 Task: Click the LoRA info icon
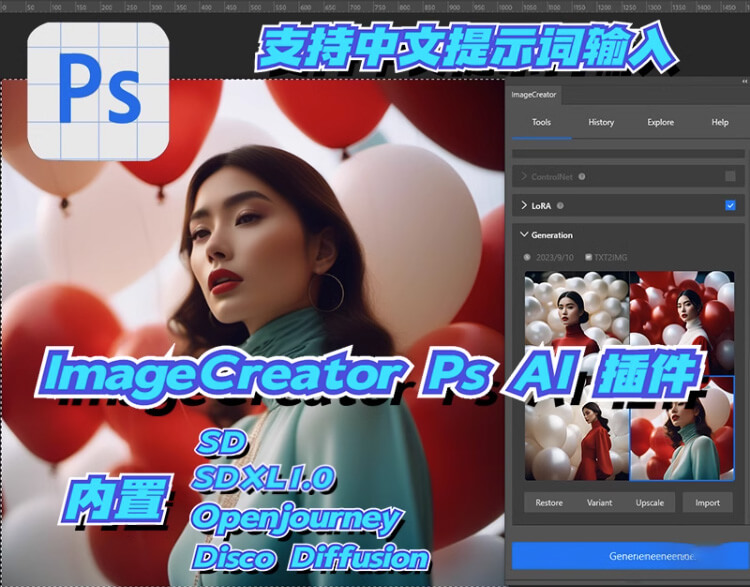(x=560, y=206)
